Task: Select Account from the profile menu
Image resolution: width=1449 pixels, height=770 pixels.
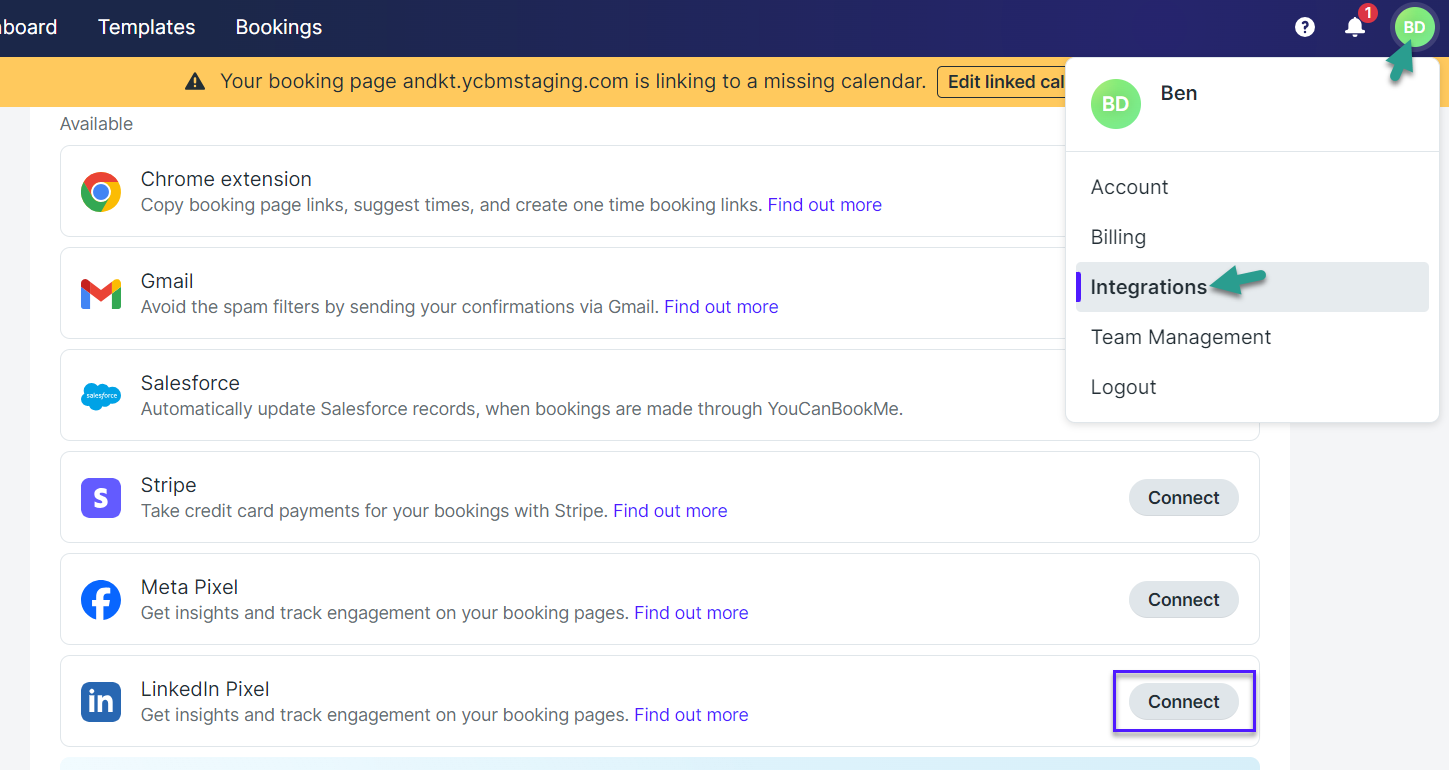Action: [1252, 187]
